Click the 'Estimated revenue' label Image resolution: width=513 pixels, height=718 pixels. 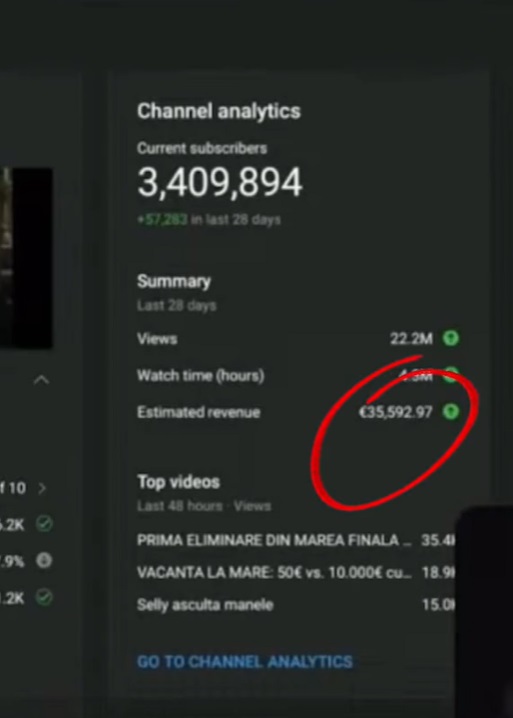[x=199, y=412]
